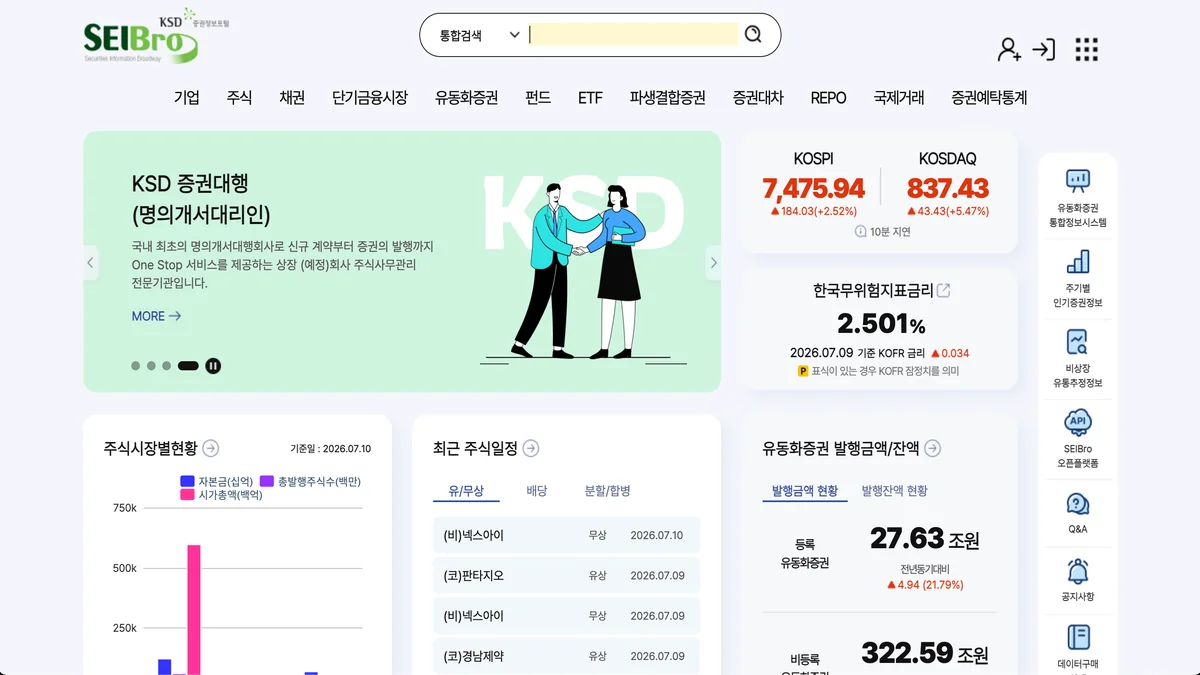
Task: Select the first banner slide dot
Action: pyautogui.click(x=136, y=366)
